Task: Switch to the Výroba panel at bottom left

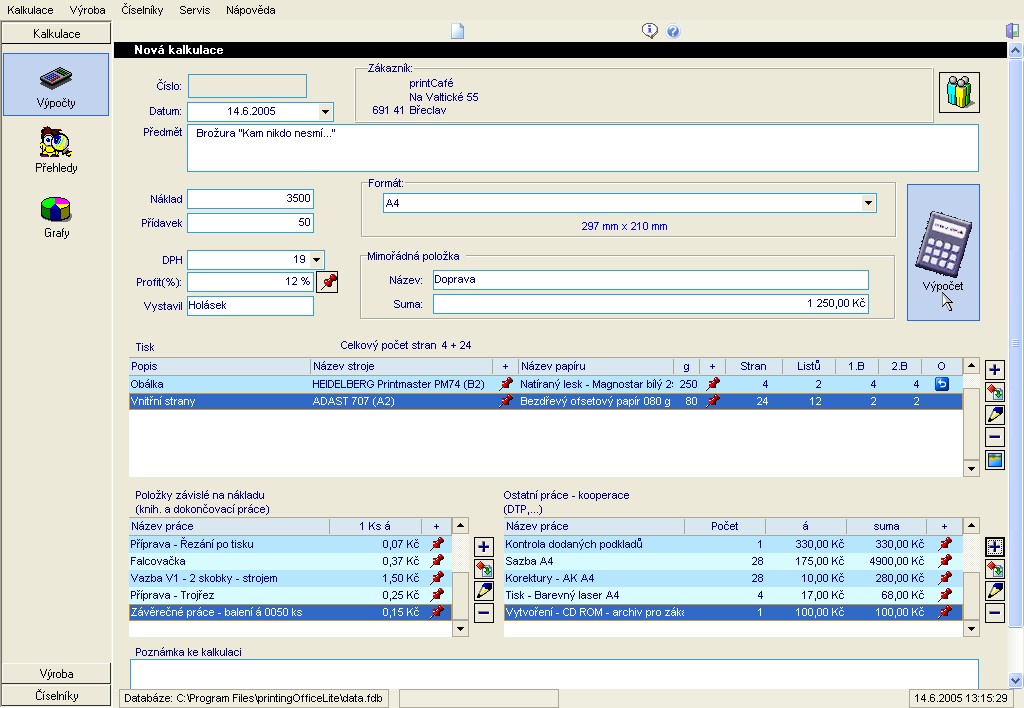Action: click(56, 674)
